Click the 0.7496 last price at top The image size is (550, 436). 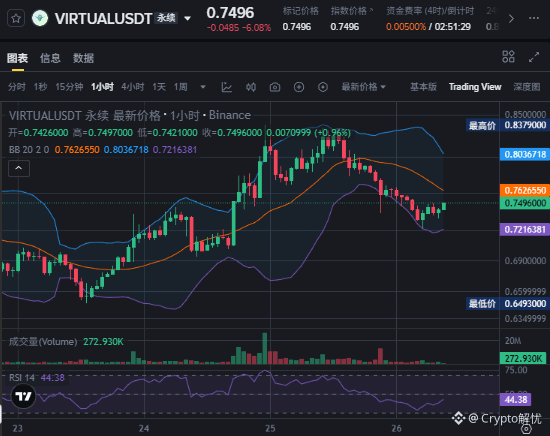[x=230, y=13]
